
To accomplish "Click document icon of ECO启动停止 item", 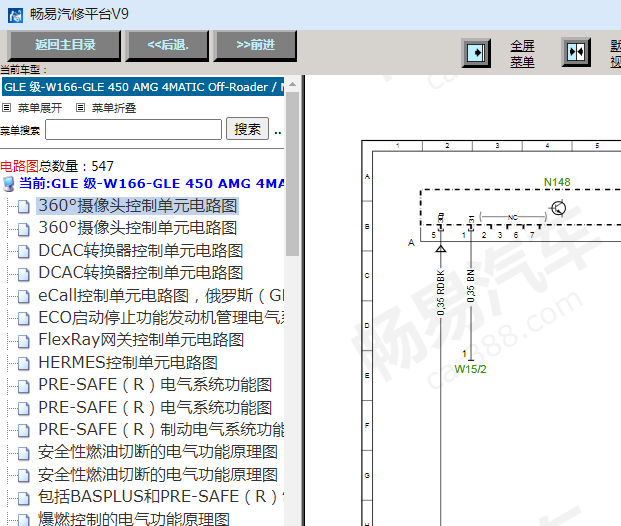I will pos(23,318).
